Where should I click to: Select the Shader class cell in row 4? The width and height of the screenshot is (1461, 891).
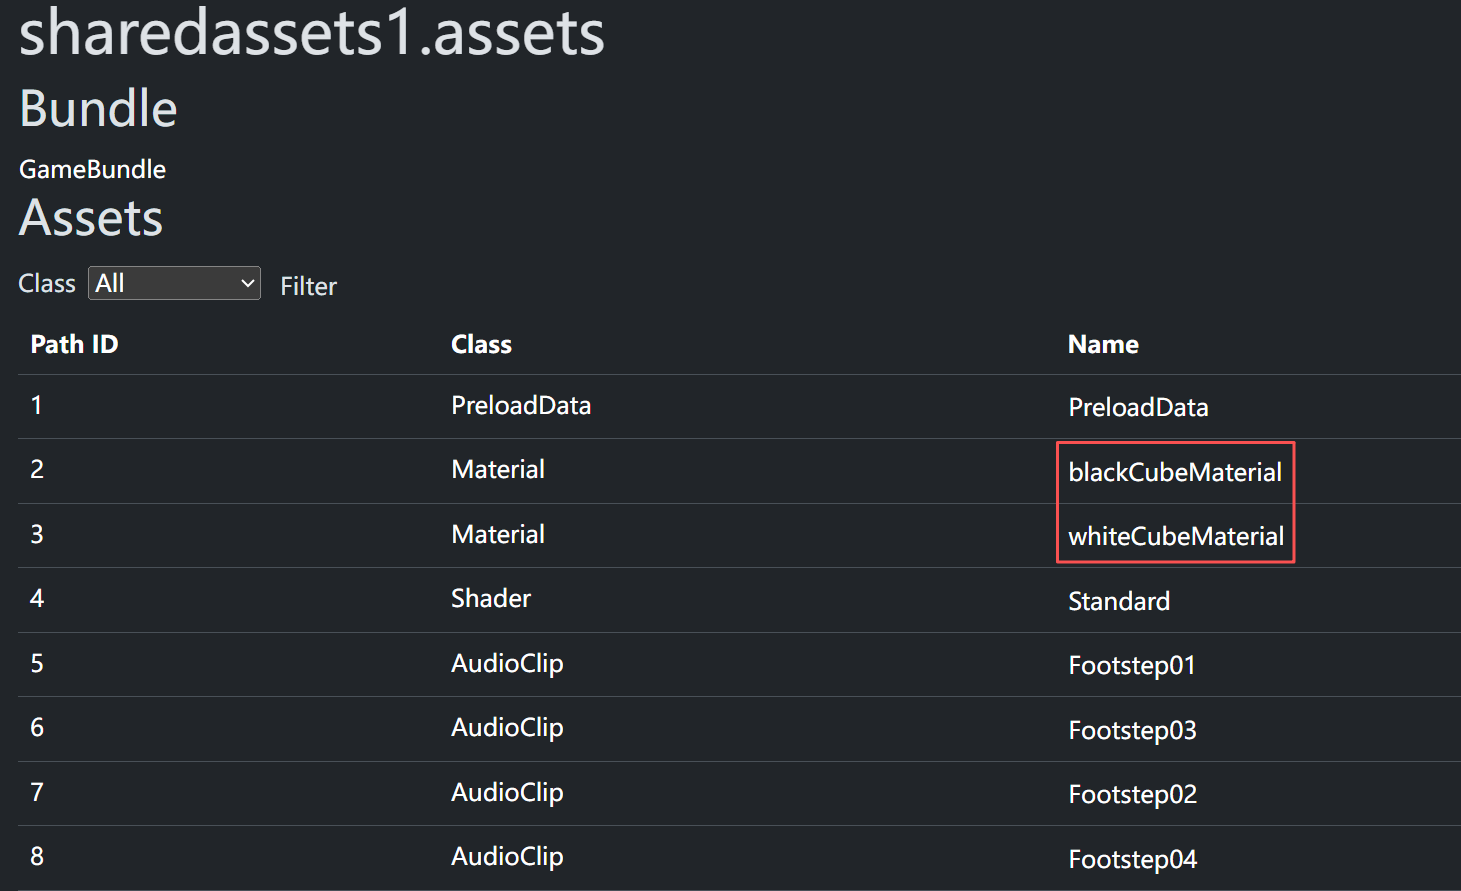coord(491,599)
